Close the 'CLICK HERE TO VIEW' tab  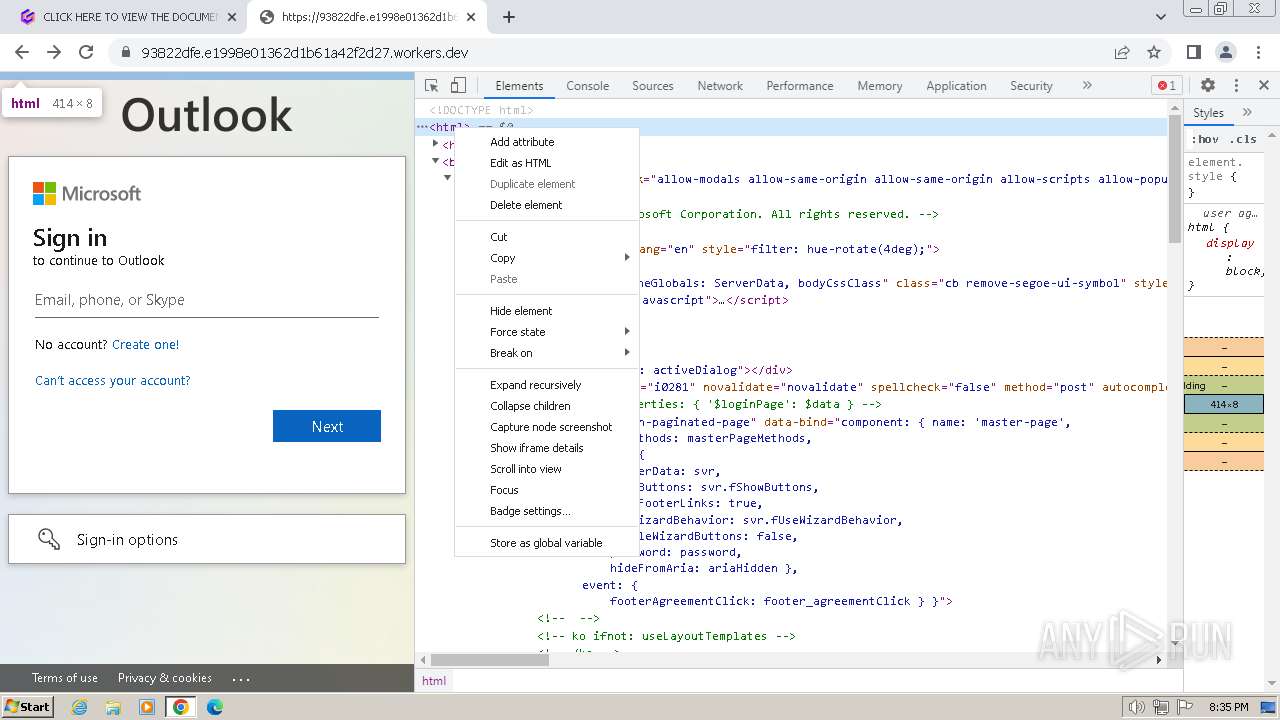click(232, 17)
